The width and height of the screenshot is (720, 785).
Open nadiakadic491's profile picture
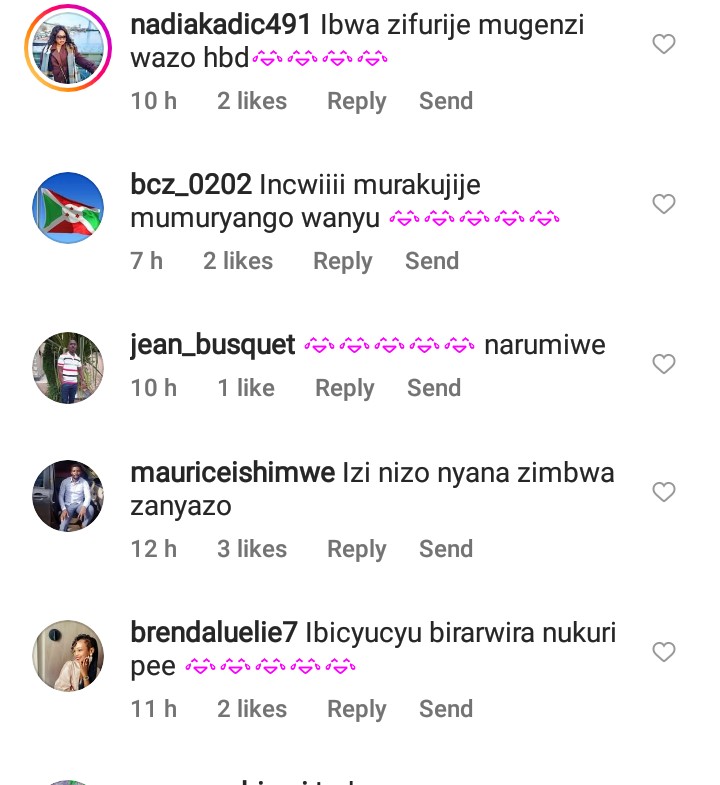pos(68,48)
